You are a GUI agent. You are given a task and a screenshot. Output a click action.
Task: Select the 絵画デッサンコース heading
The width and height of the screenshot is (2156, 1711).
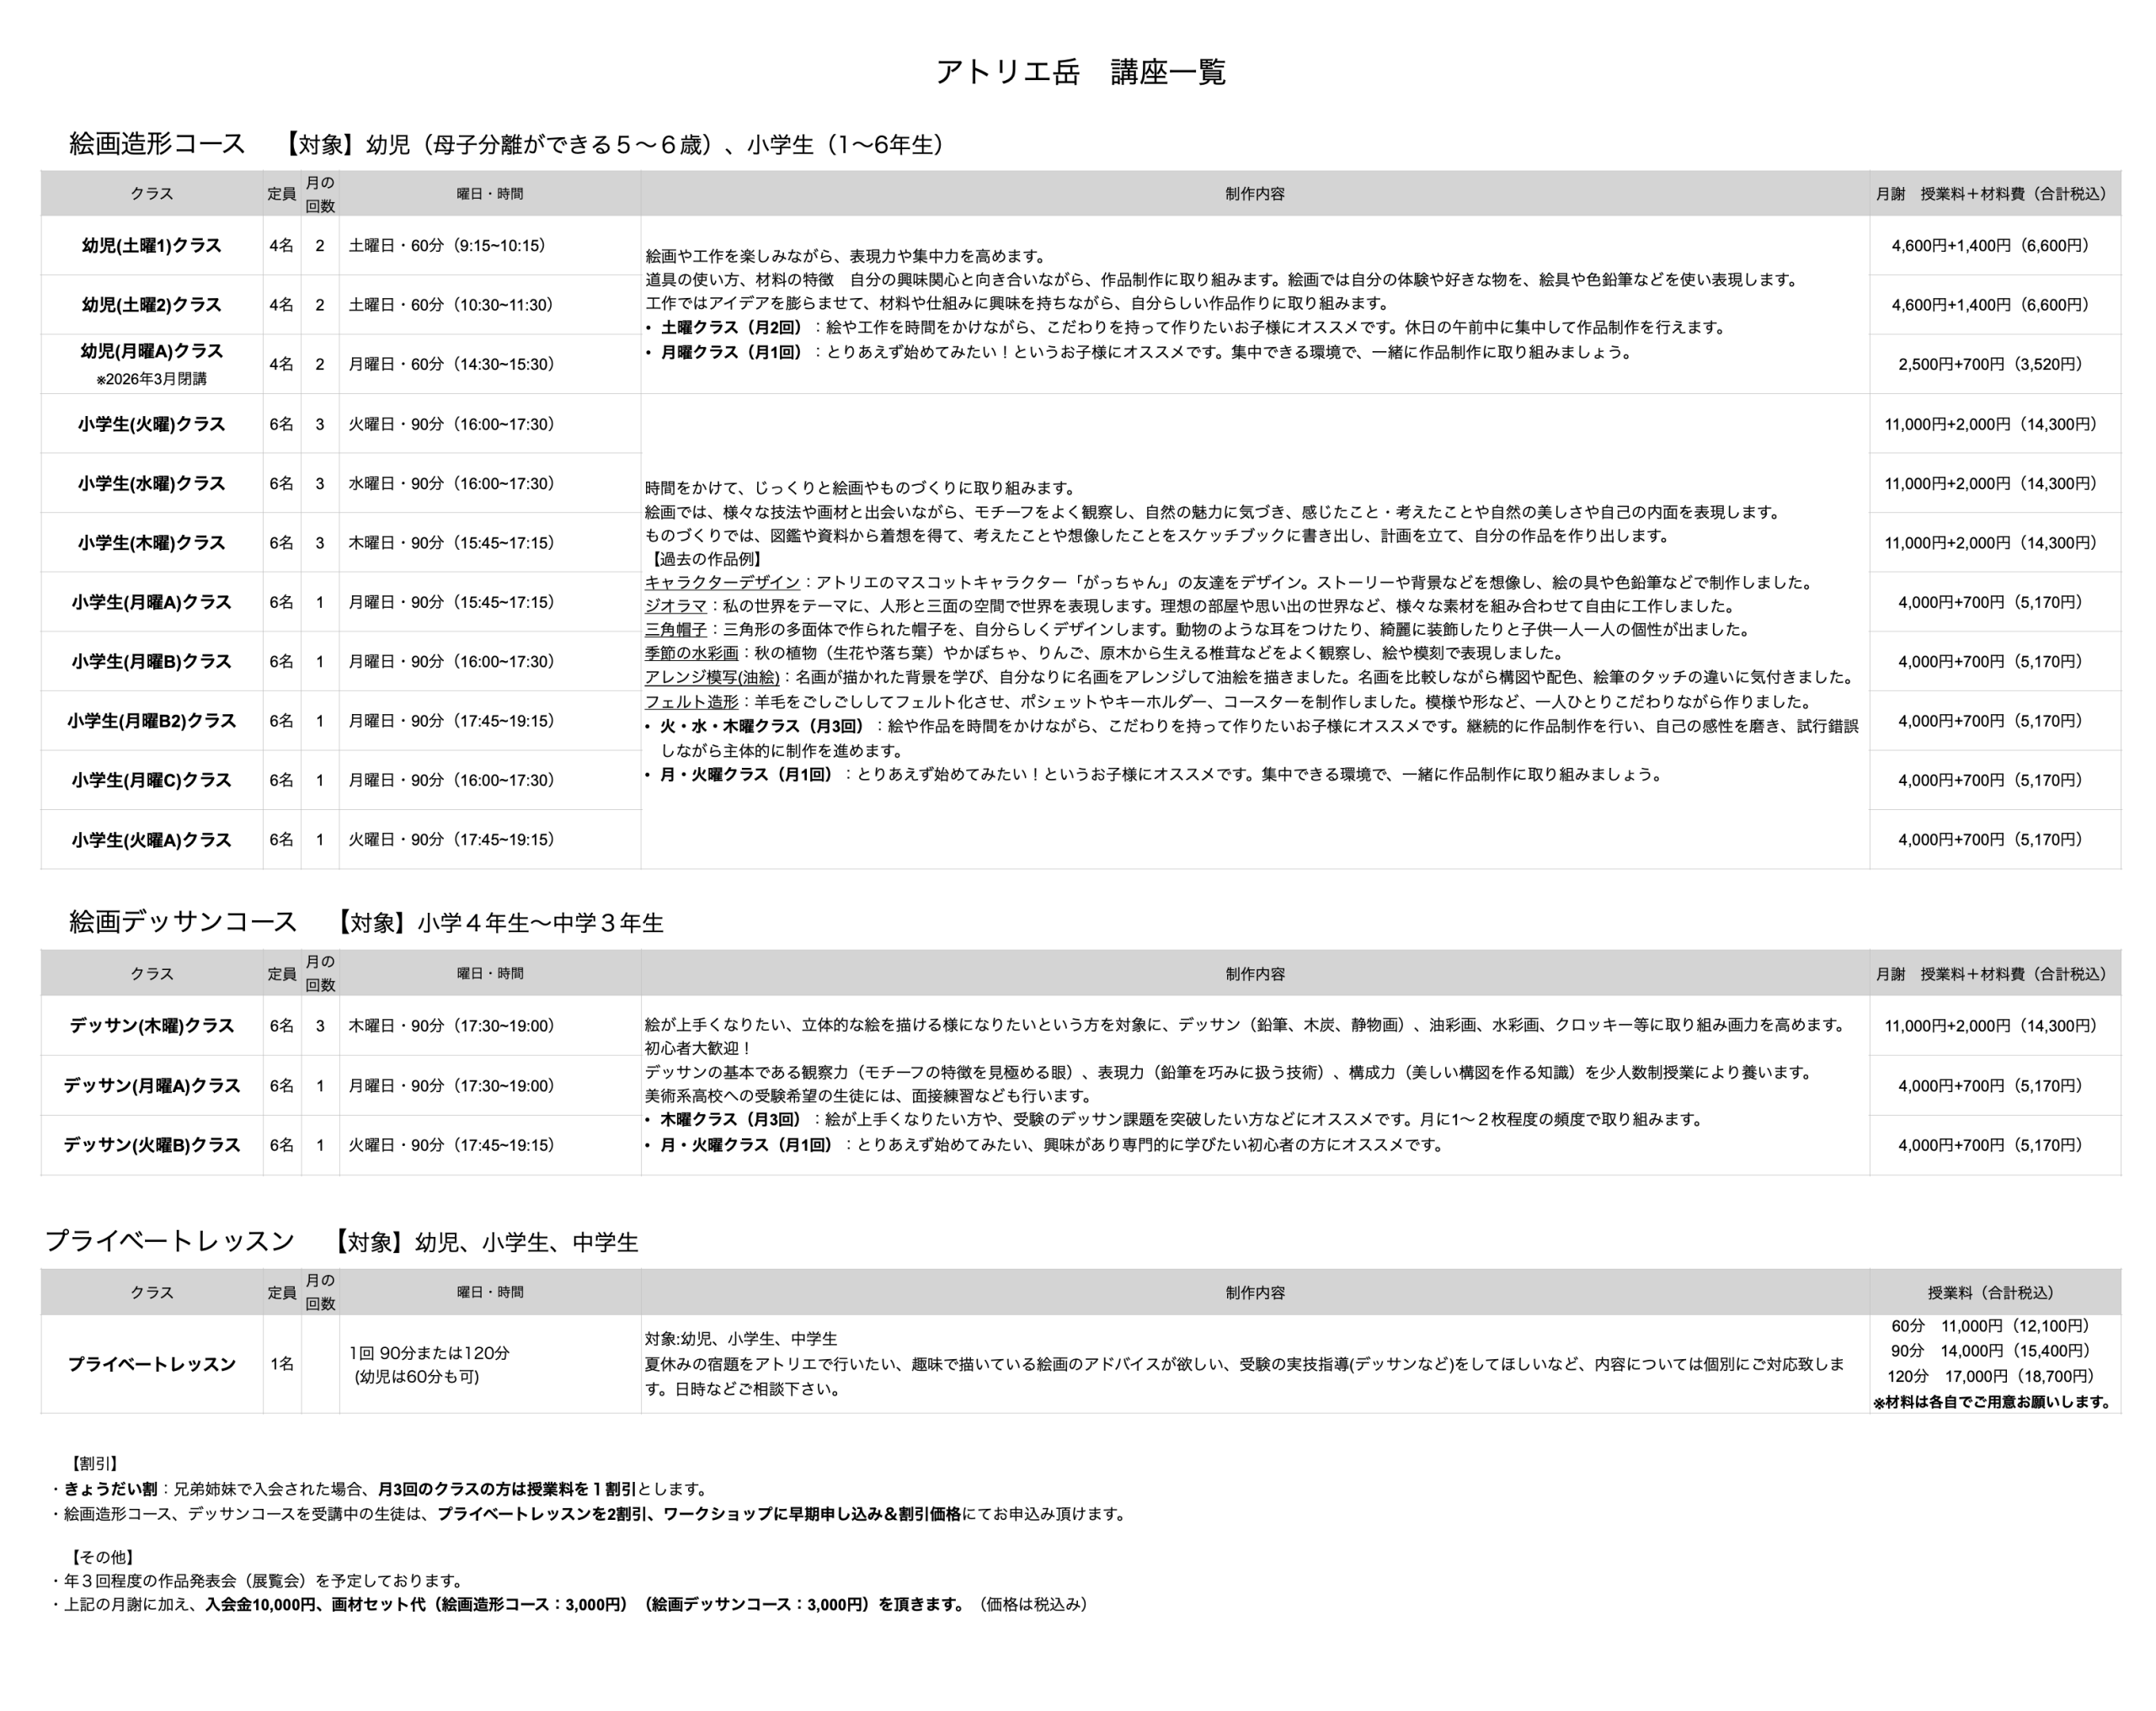tap(183, 922)
